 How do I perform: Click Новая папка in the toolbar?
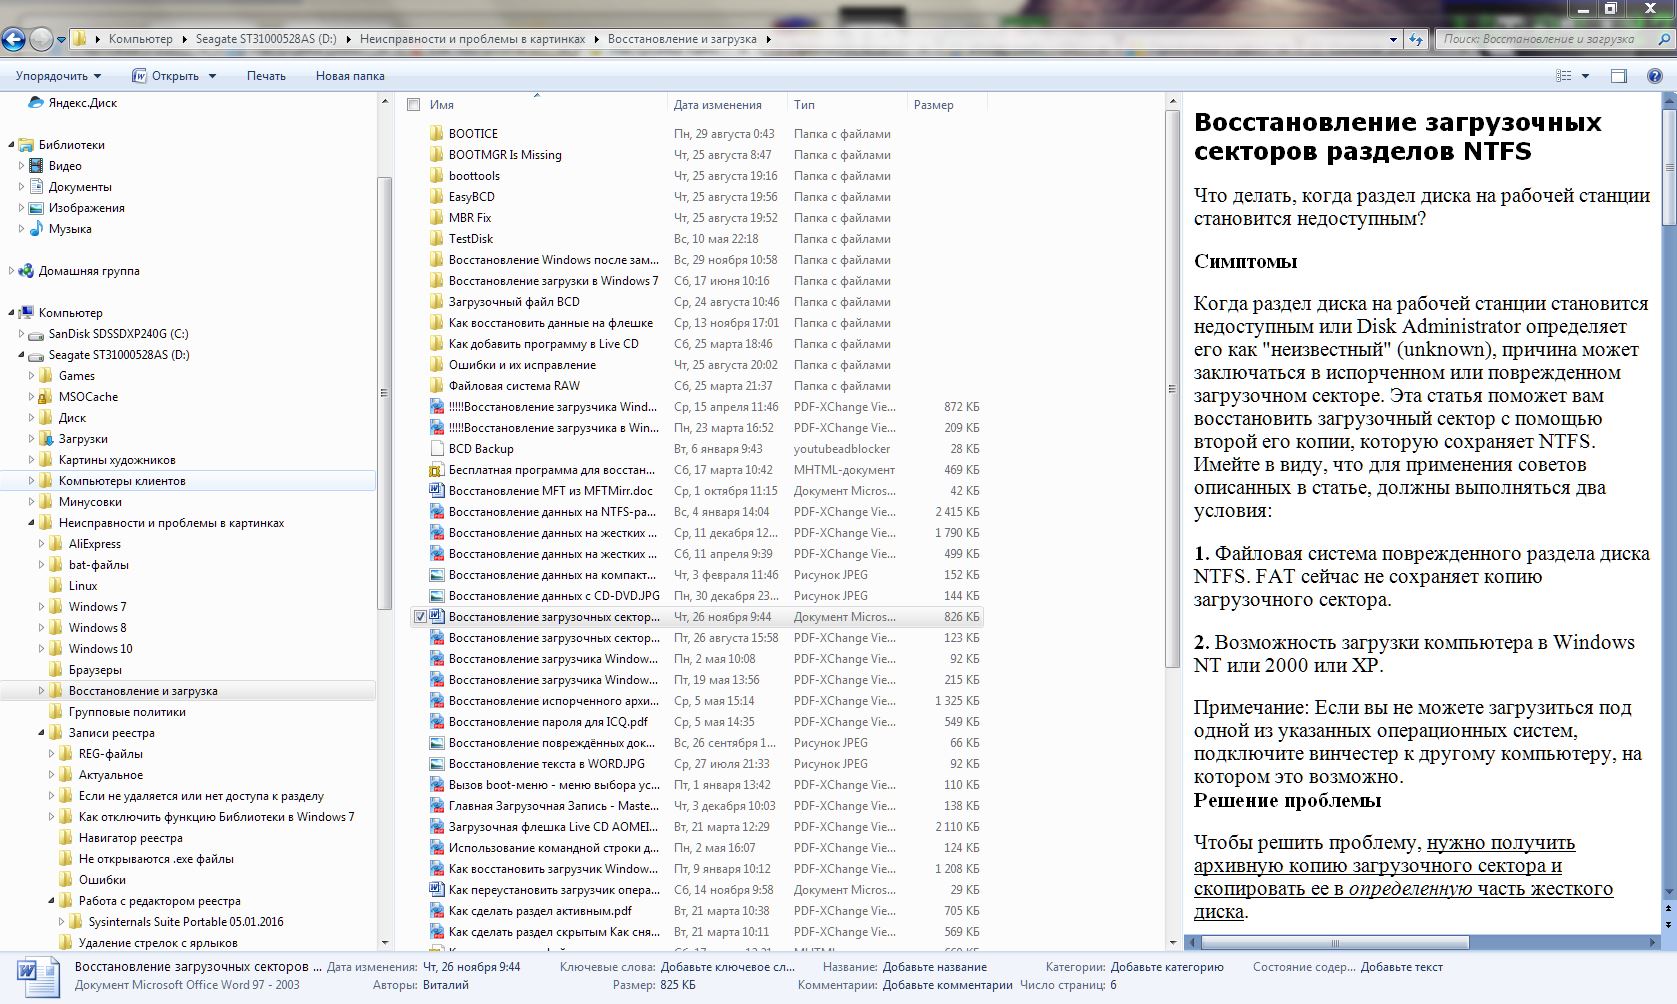tap(350, 76)
